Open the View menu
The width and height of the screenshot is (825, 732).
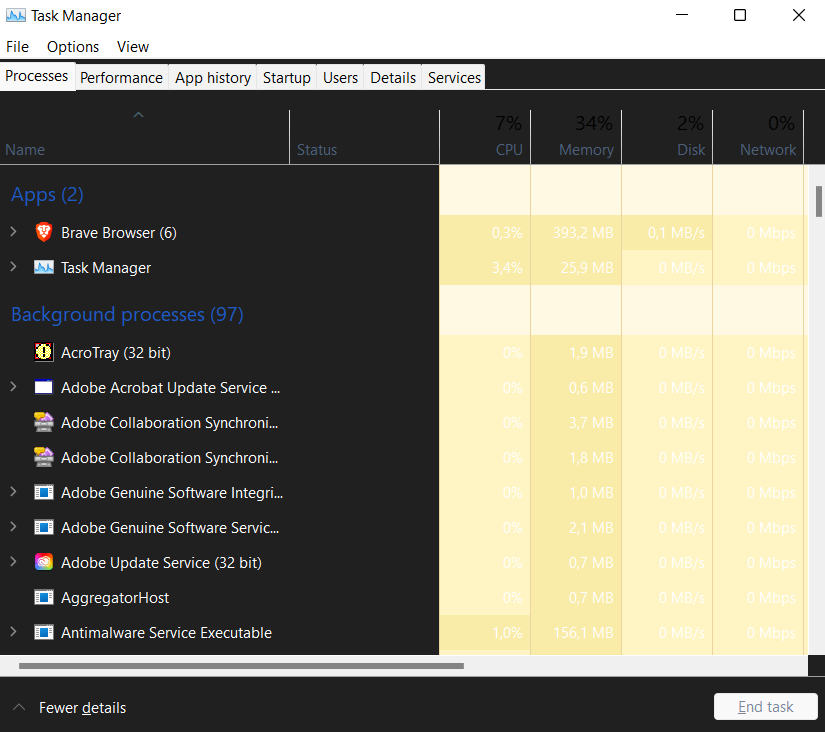[133, 47]
